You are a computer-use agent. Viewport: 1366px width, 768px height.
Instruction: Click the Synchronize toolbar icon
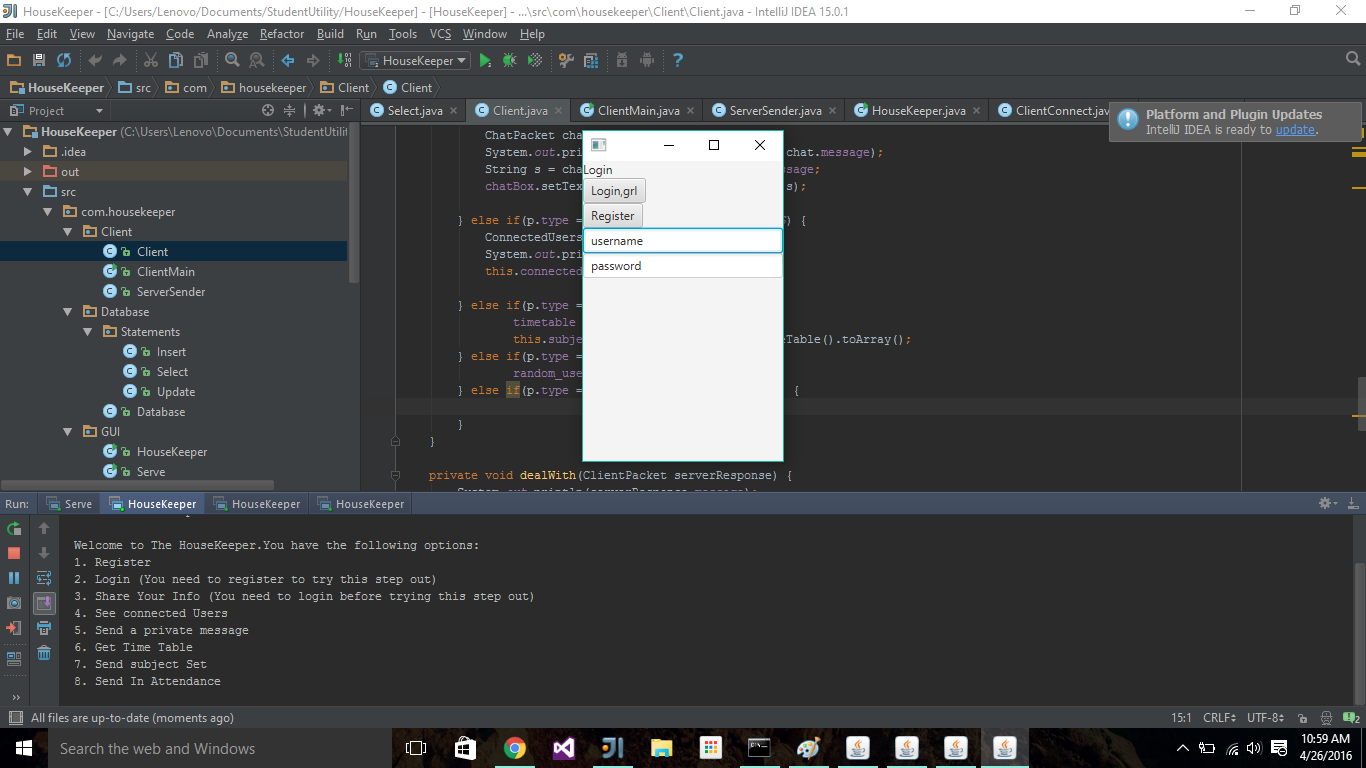(x=64, y=61)
